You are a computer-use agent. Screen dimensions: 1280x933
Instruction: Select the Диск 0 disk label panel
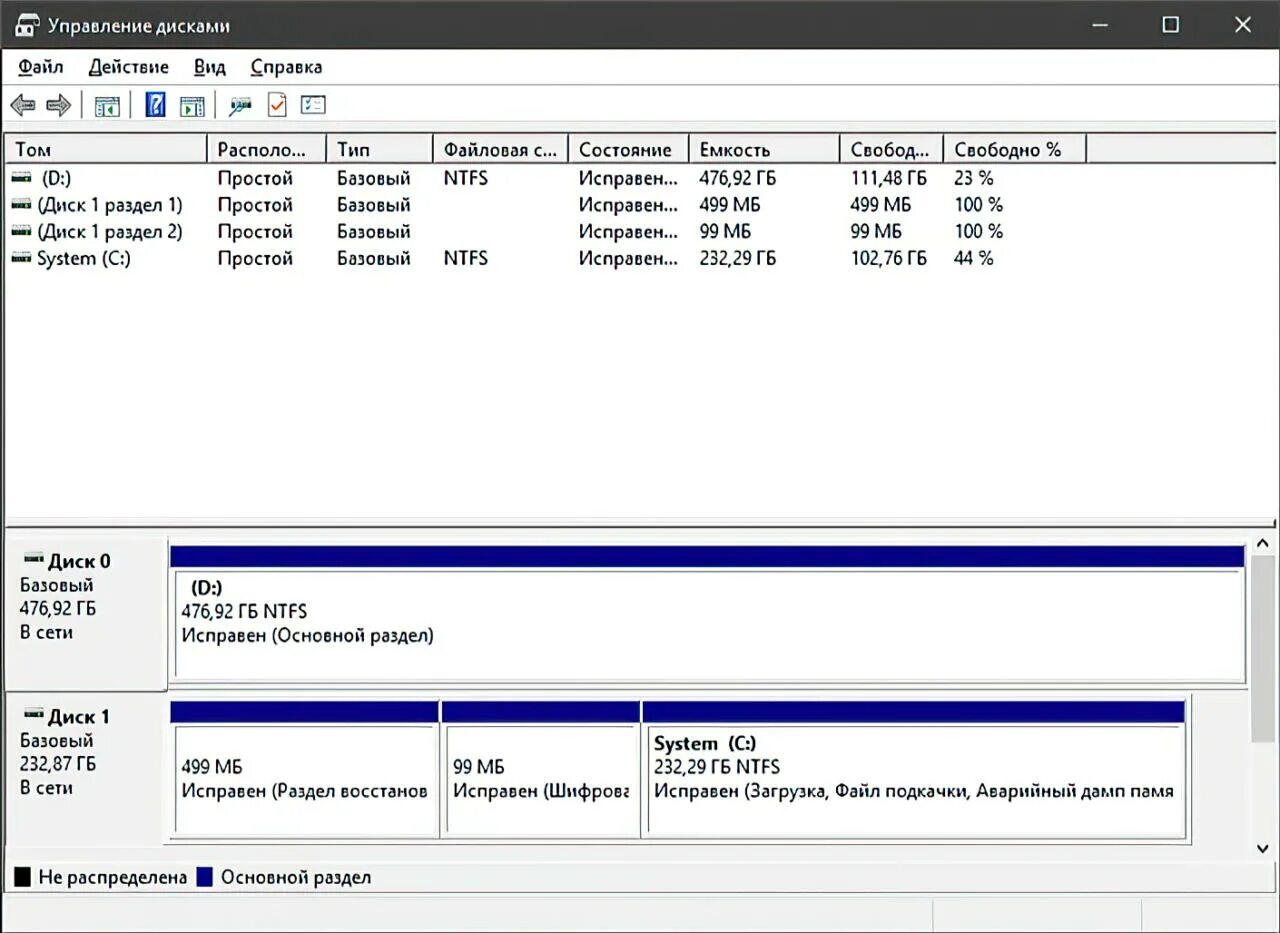pos(86,614)
